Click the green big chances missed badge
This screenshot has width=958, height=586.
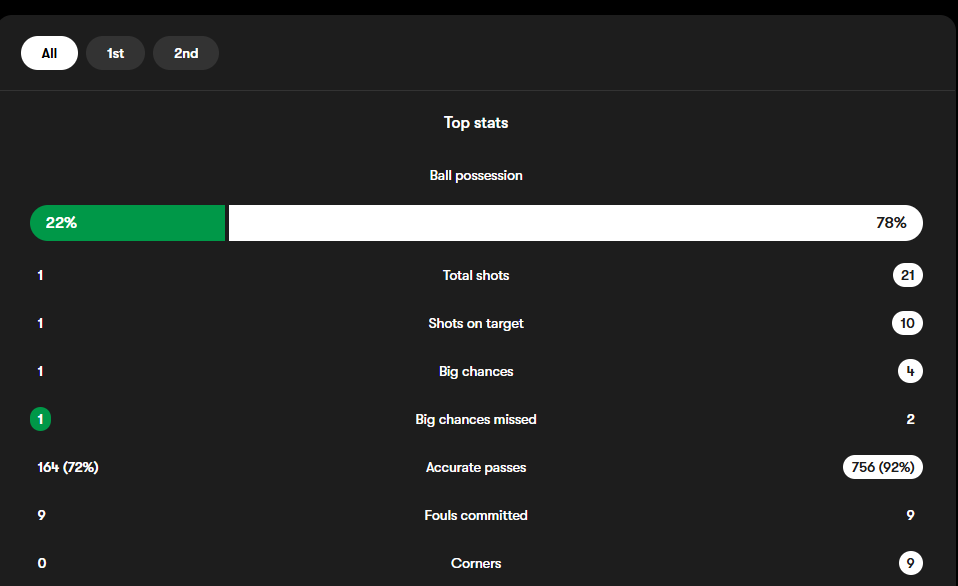[x=40, y=419]
